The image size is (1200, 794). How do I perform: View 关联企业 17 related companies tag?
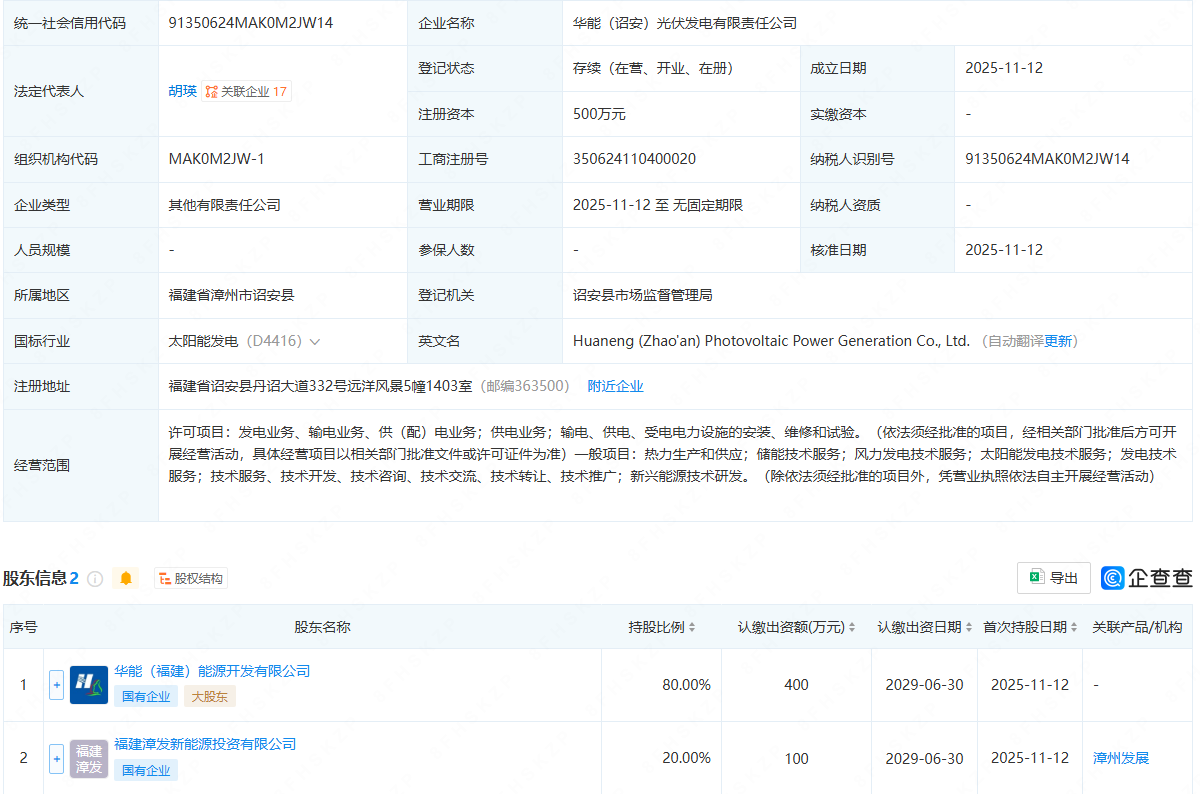[x=247, y=91]
